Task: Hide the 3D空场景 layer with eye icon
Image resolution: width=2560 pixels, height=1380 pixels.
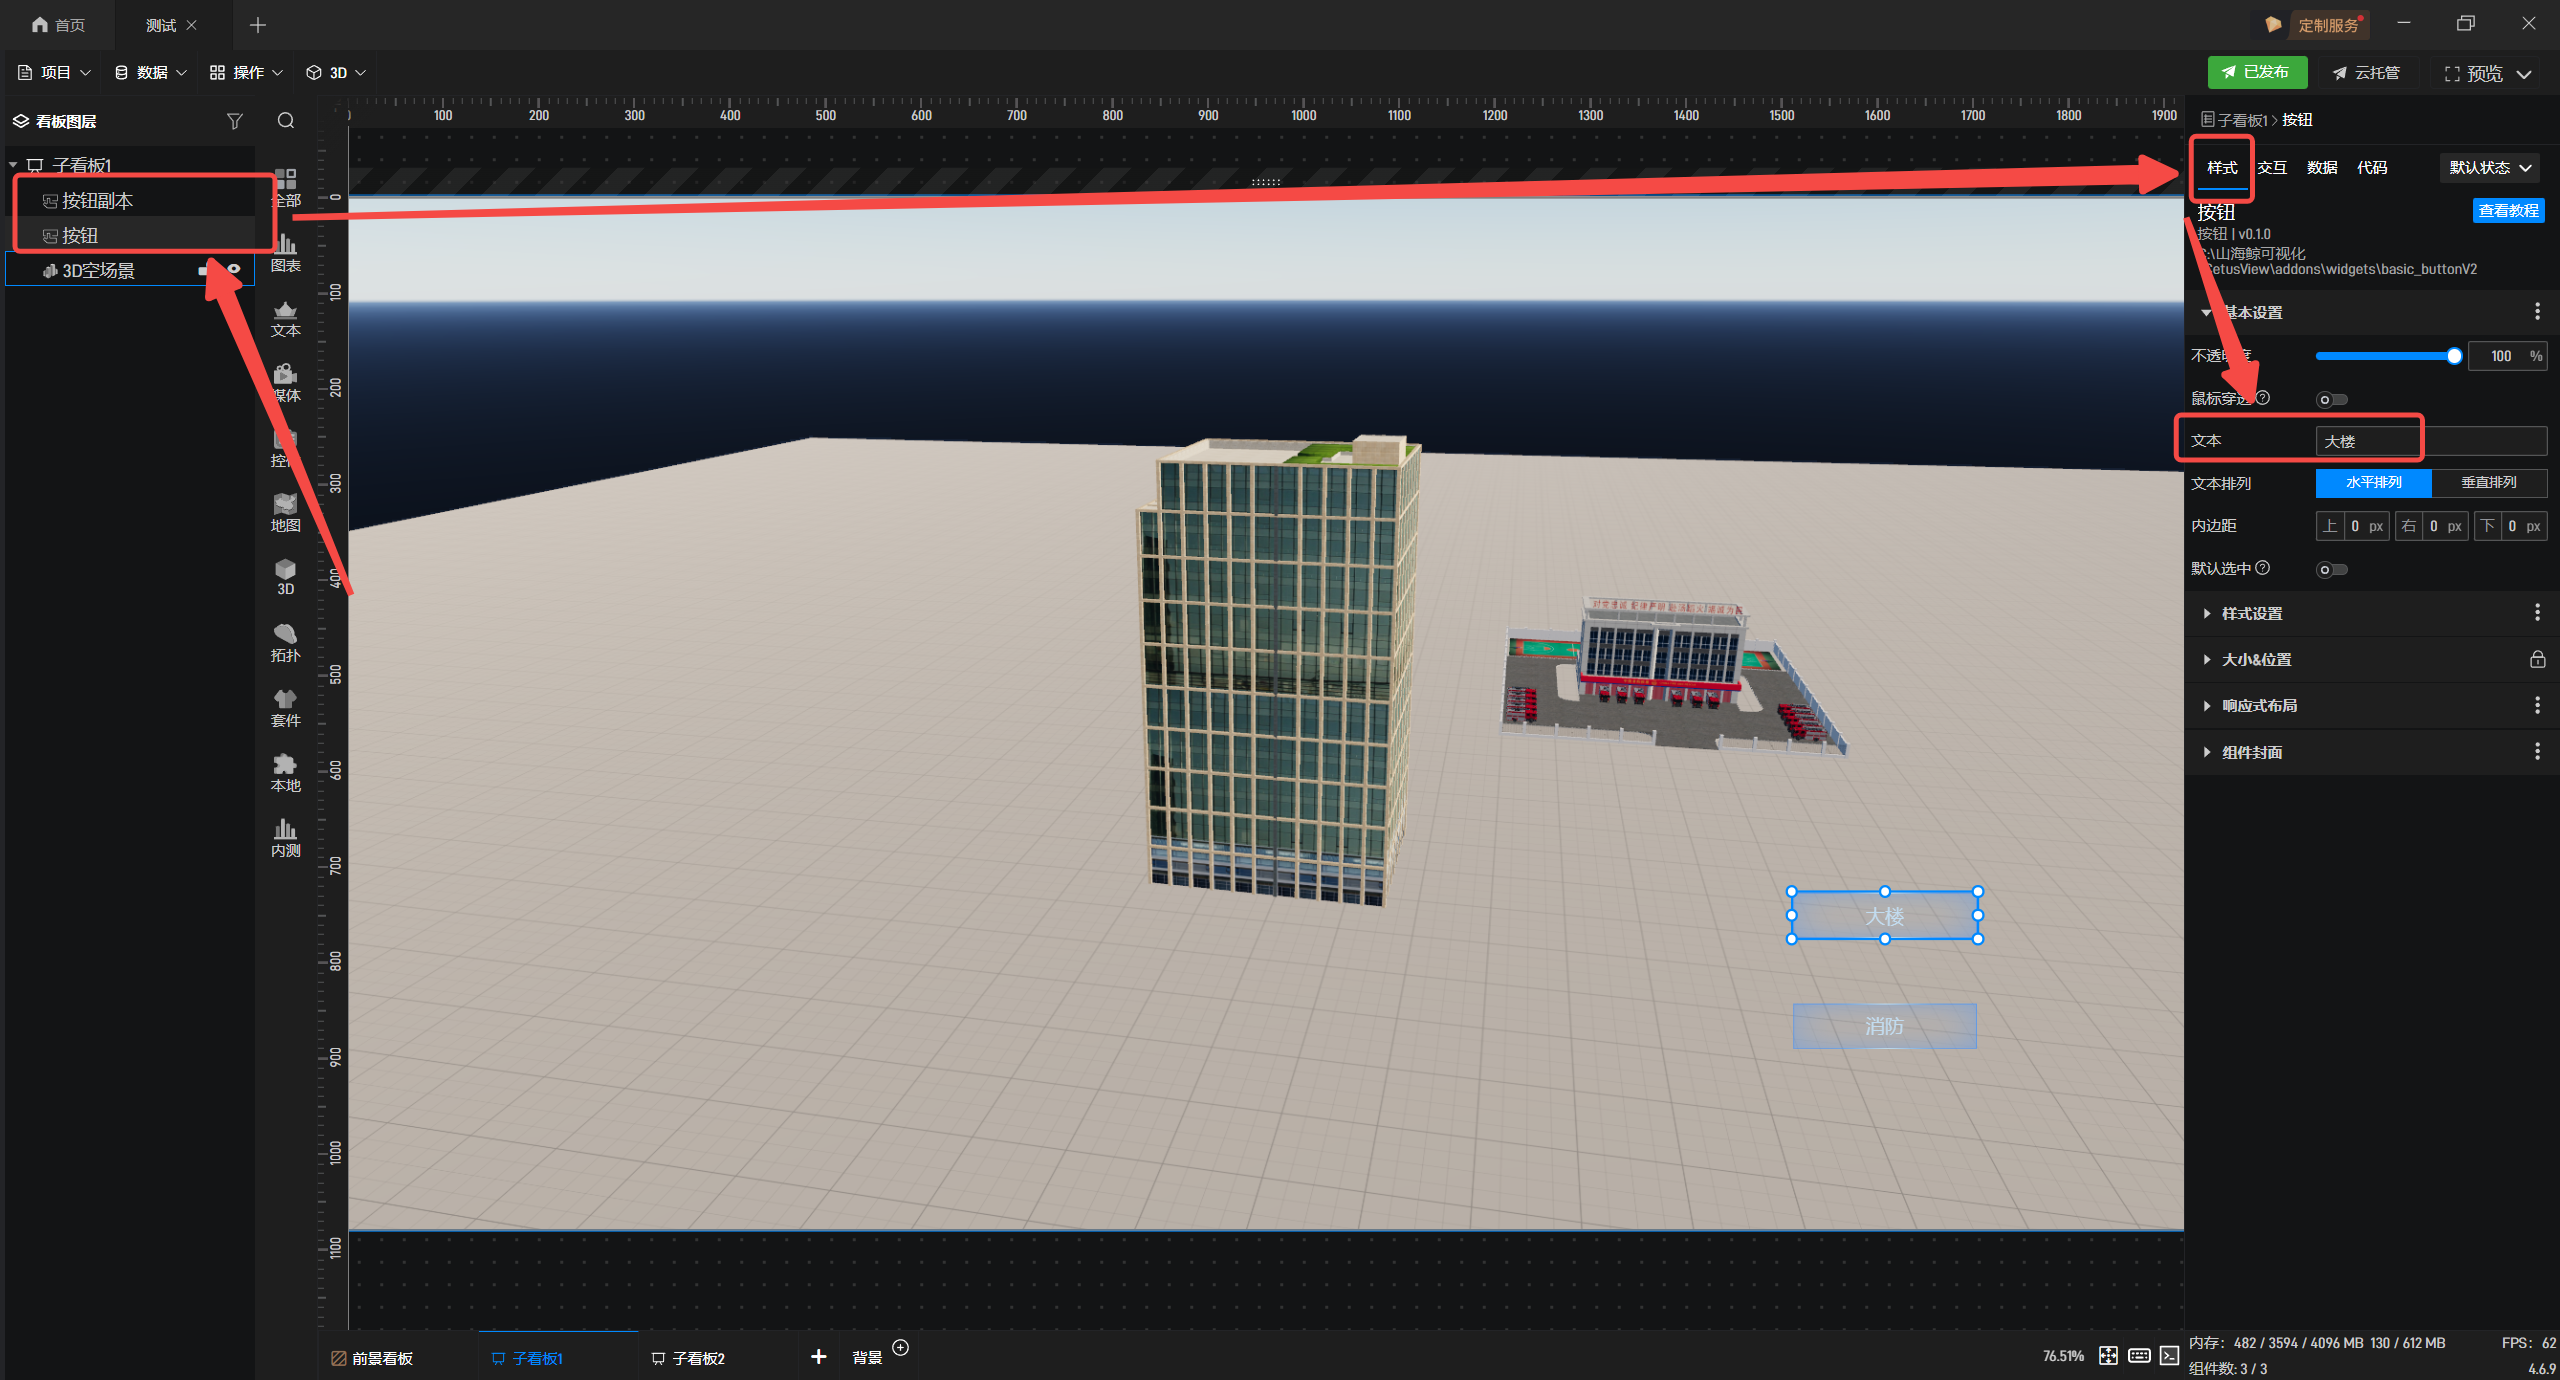Action: pyautogui.click(x=234, y=270)
